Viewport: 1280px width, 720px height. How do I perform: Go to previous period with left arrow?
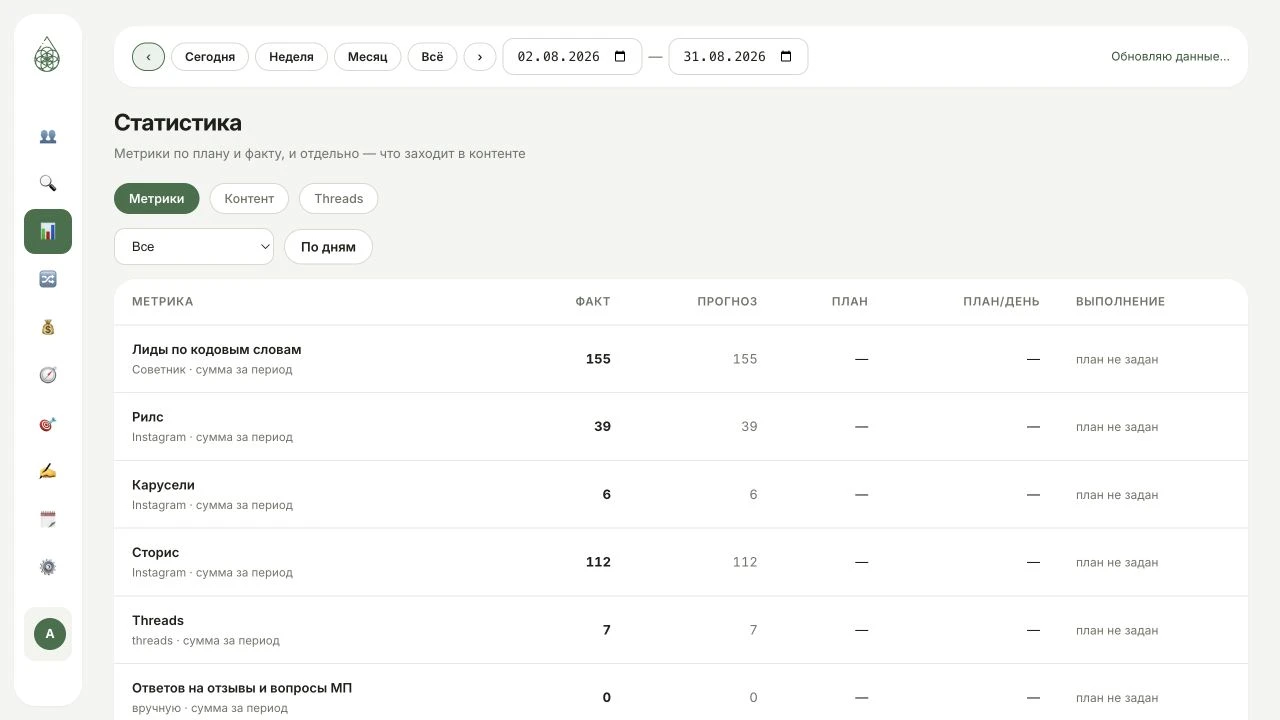pyautogui.click(x=148, y=57)
